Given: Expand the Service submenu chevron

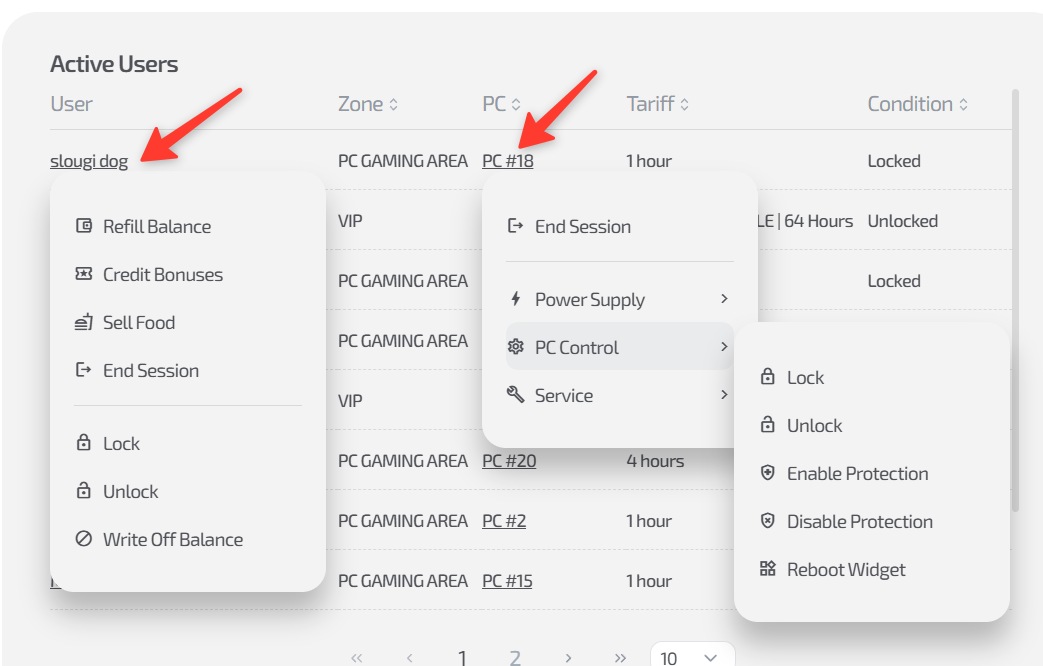Looking at the screenshot, I should 724,395.
